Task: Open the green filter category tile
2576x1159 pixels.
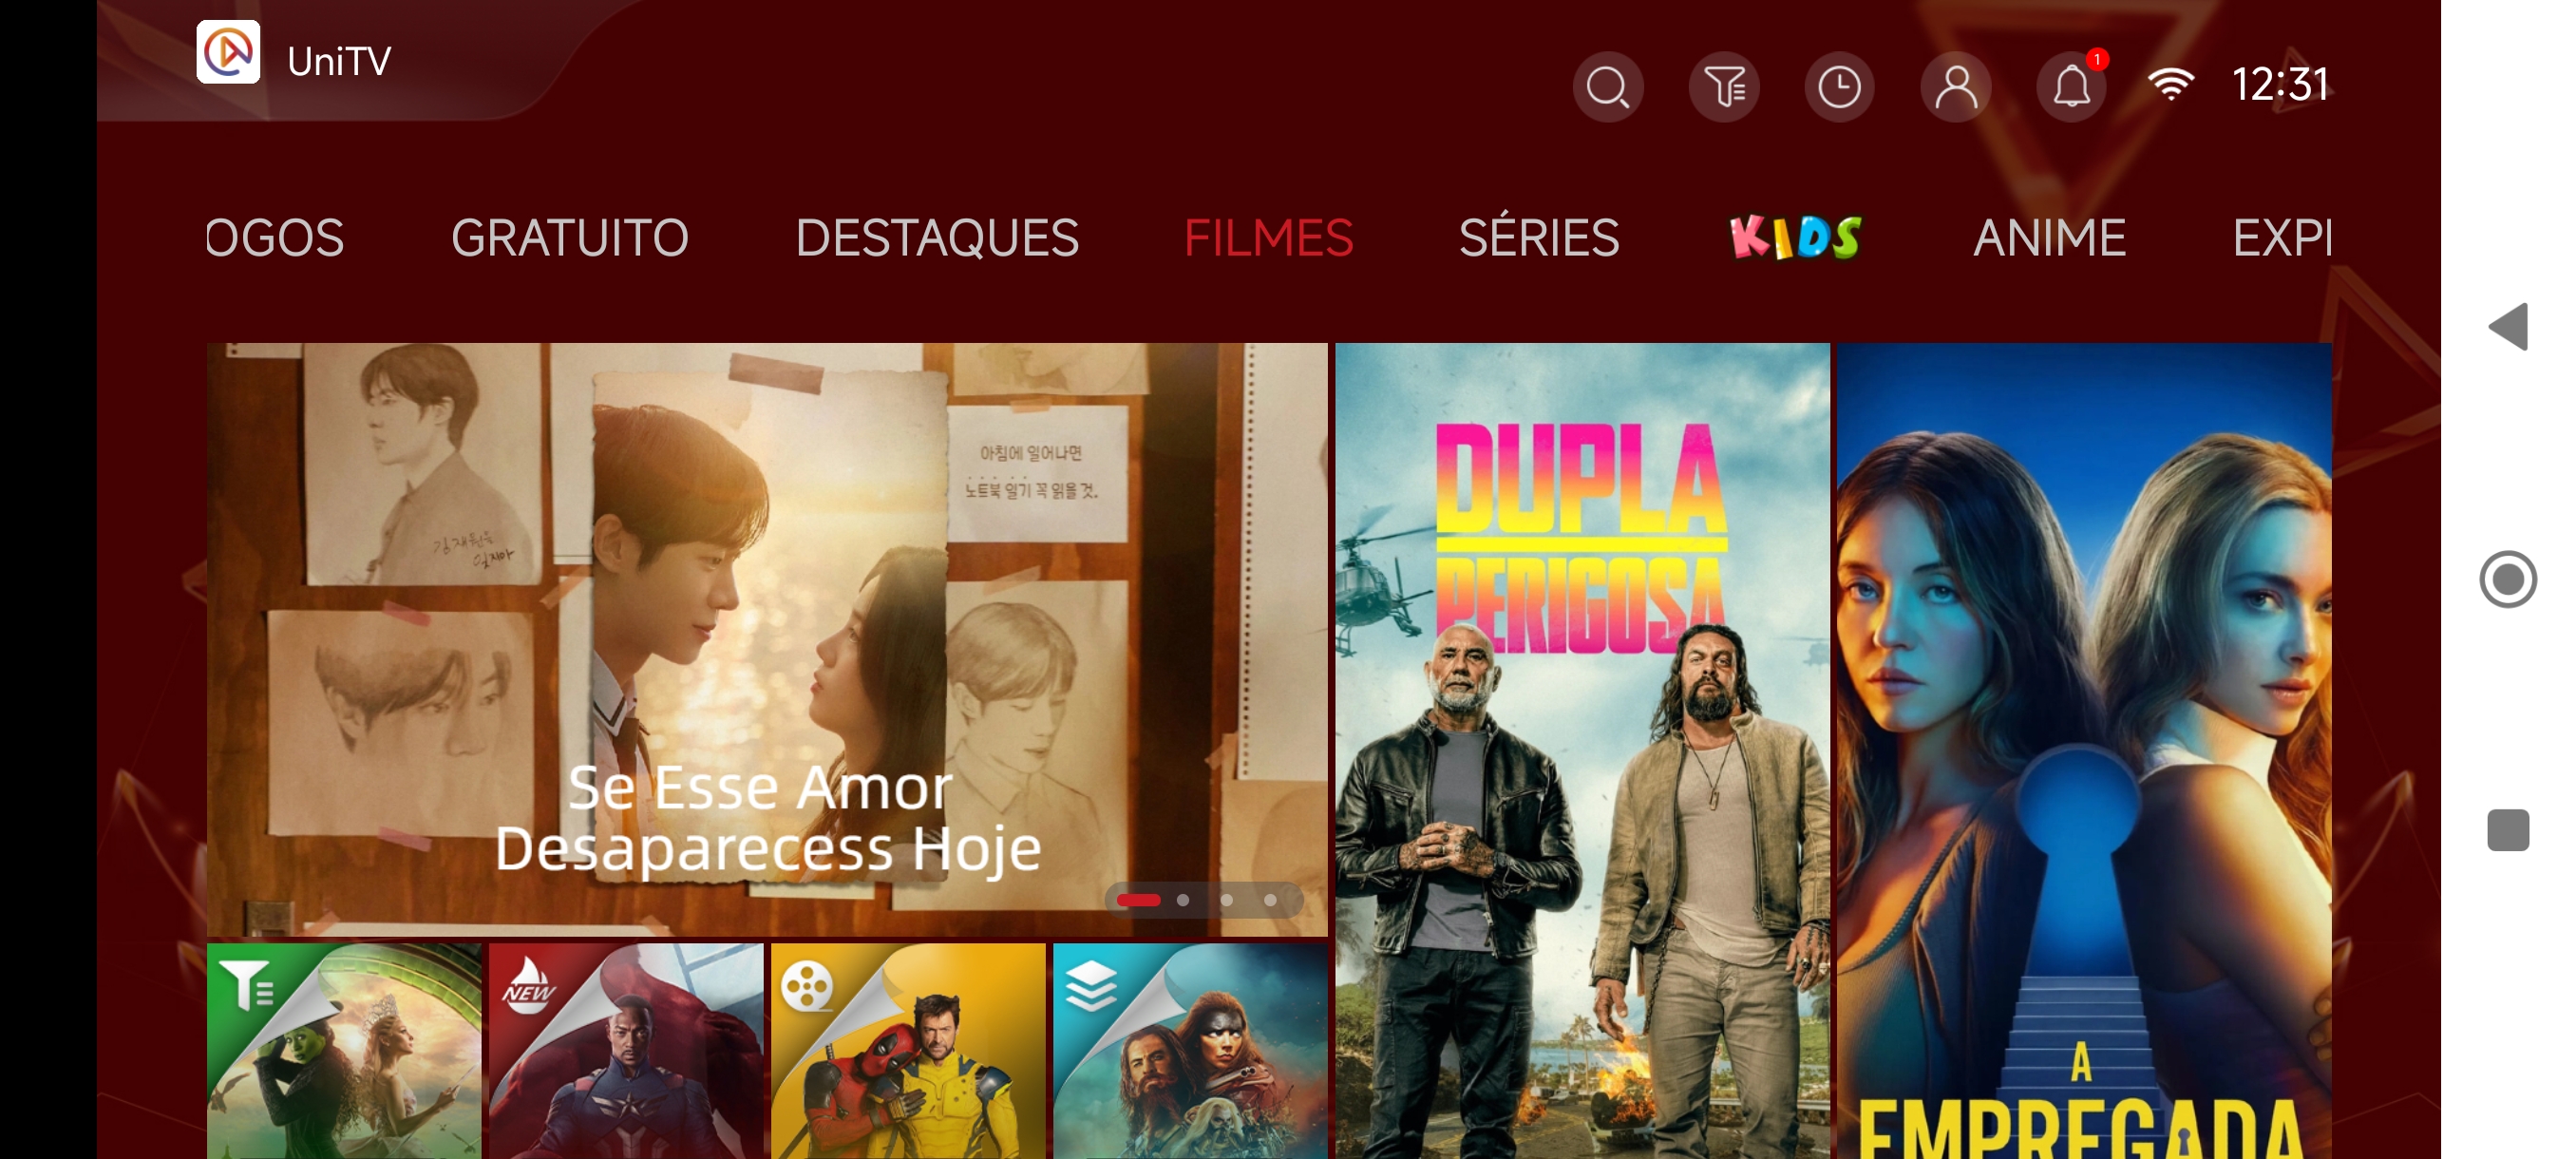Action: click(x=344, y=1051)
